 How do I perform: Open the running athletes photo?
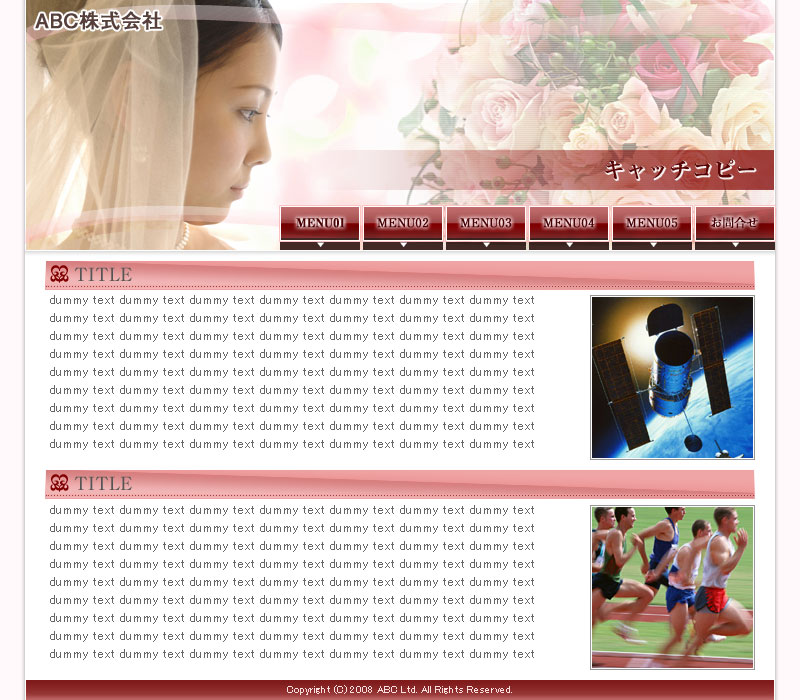(672, 587)
